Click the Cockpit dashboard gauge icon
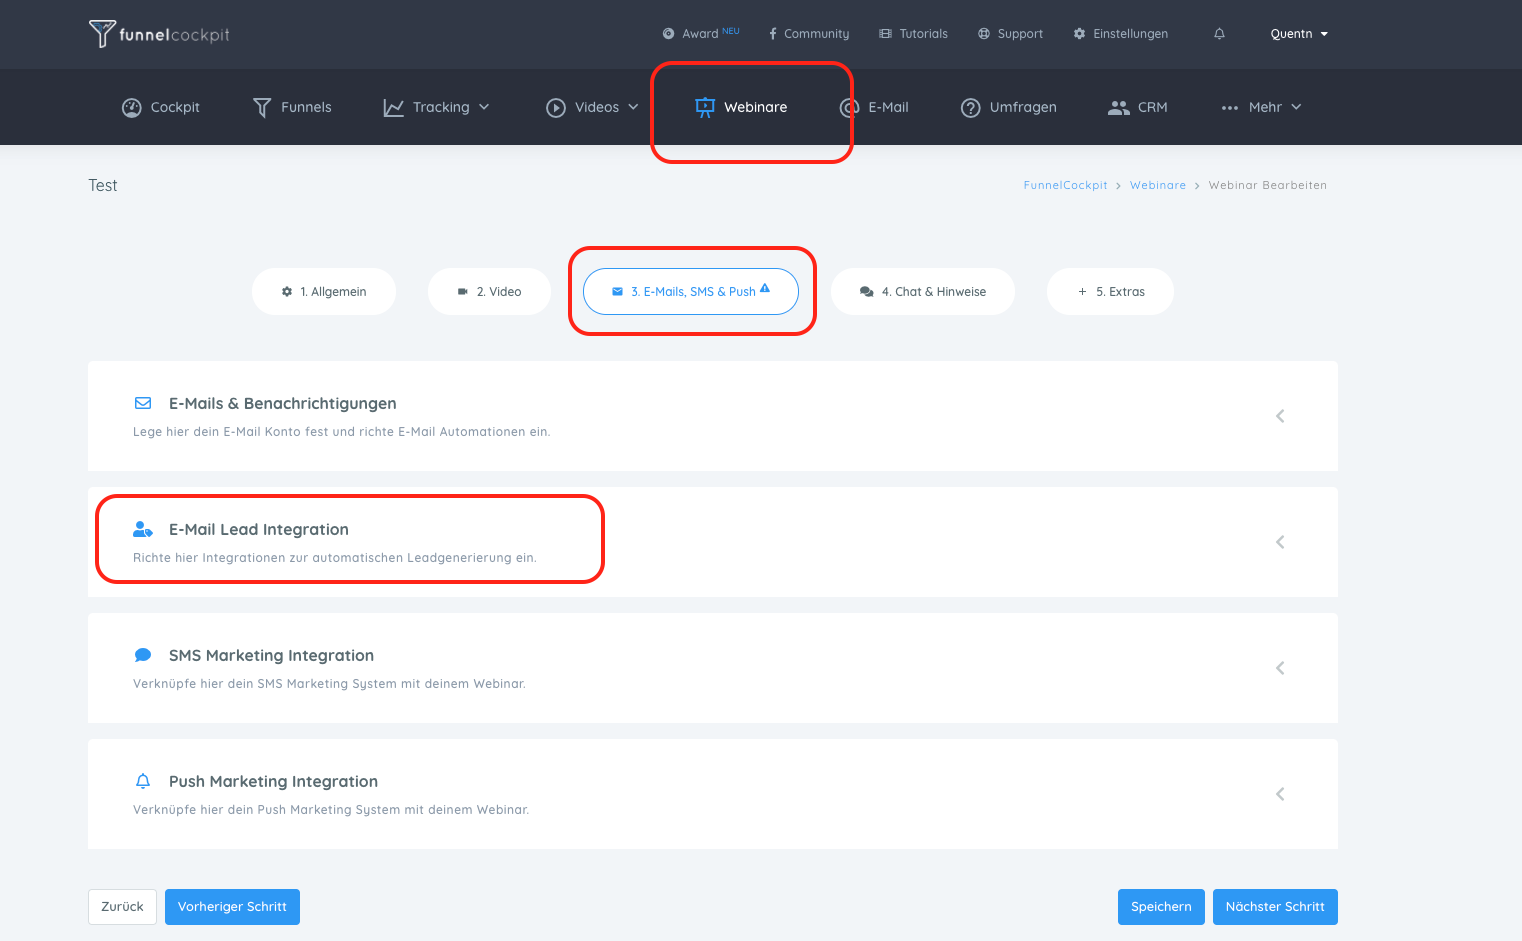 pos(131,108)
